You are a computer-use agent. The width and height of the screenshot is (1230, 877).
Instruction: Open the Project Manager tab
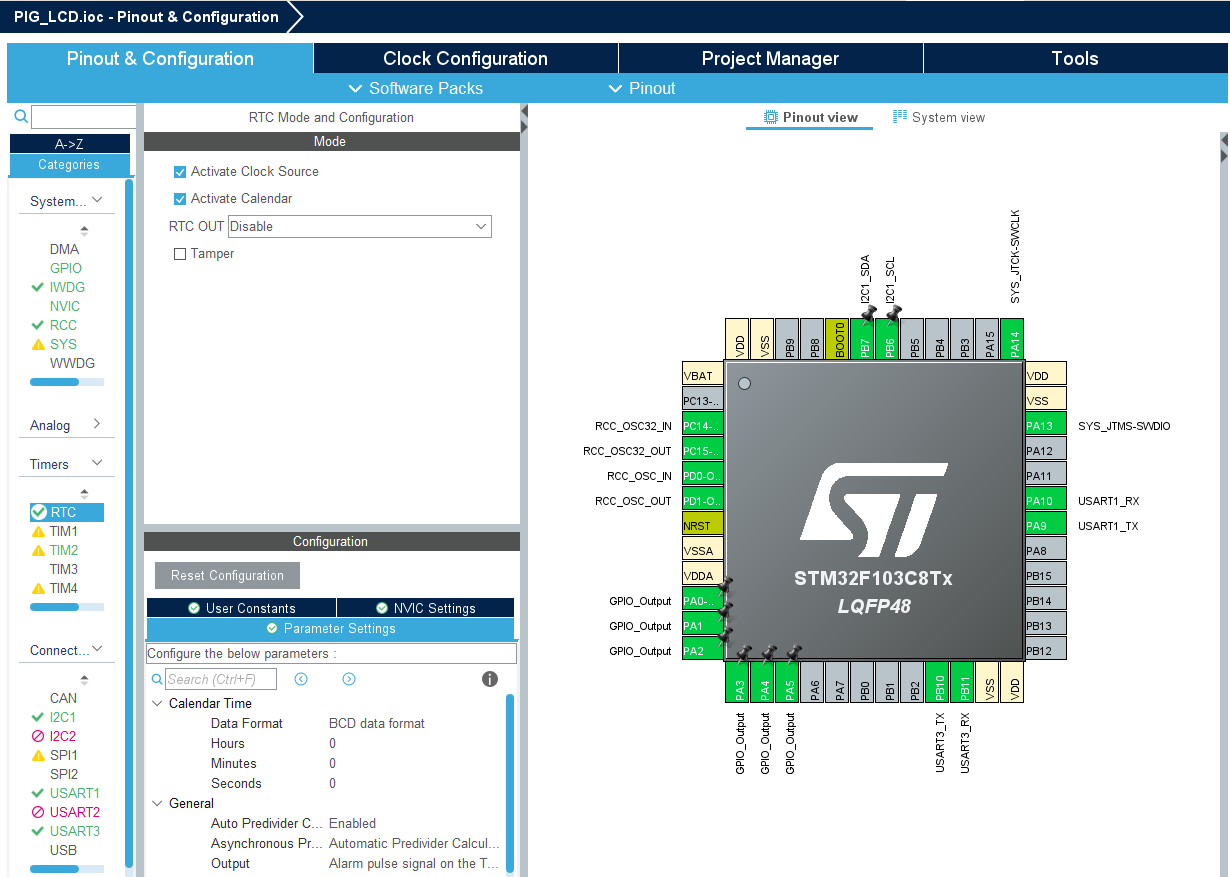pos(770,58)
